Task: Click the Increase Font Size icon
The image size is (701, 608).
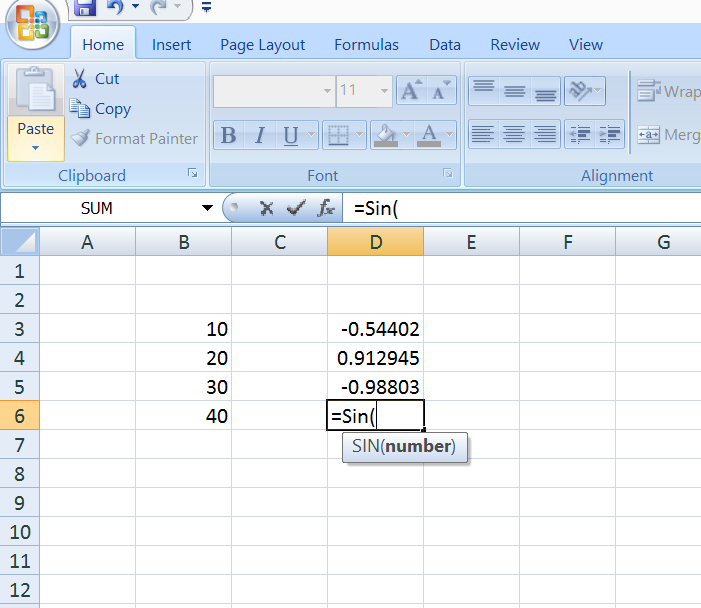Action: point(410,91)
